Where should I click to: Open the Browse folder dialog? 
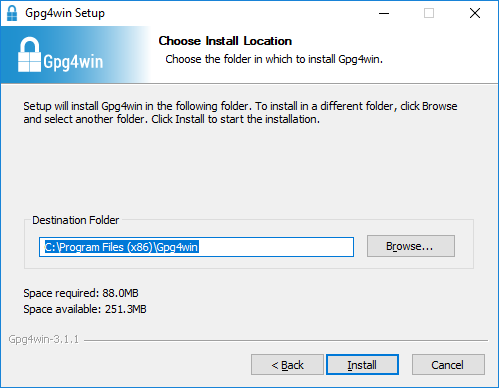[411, 246]
